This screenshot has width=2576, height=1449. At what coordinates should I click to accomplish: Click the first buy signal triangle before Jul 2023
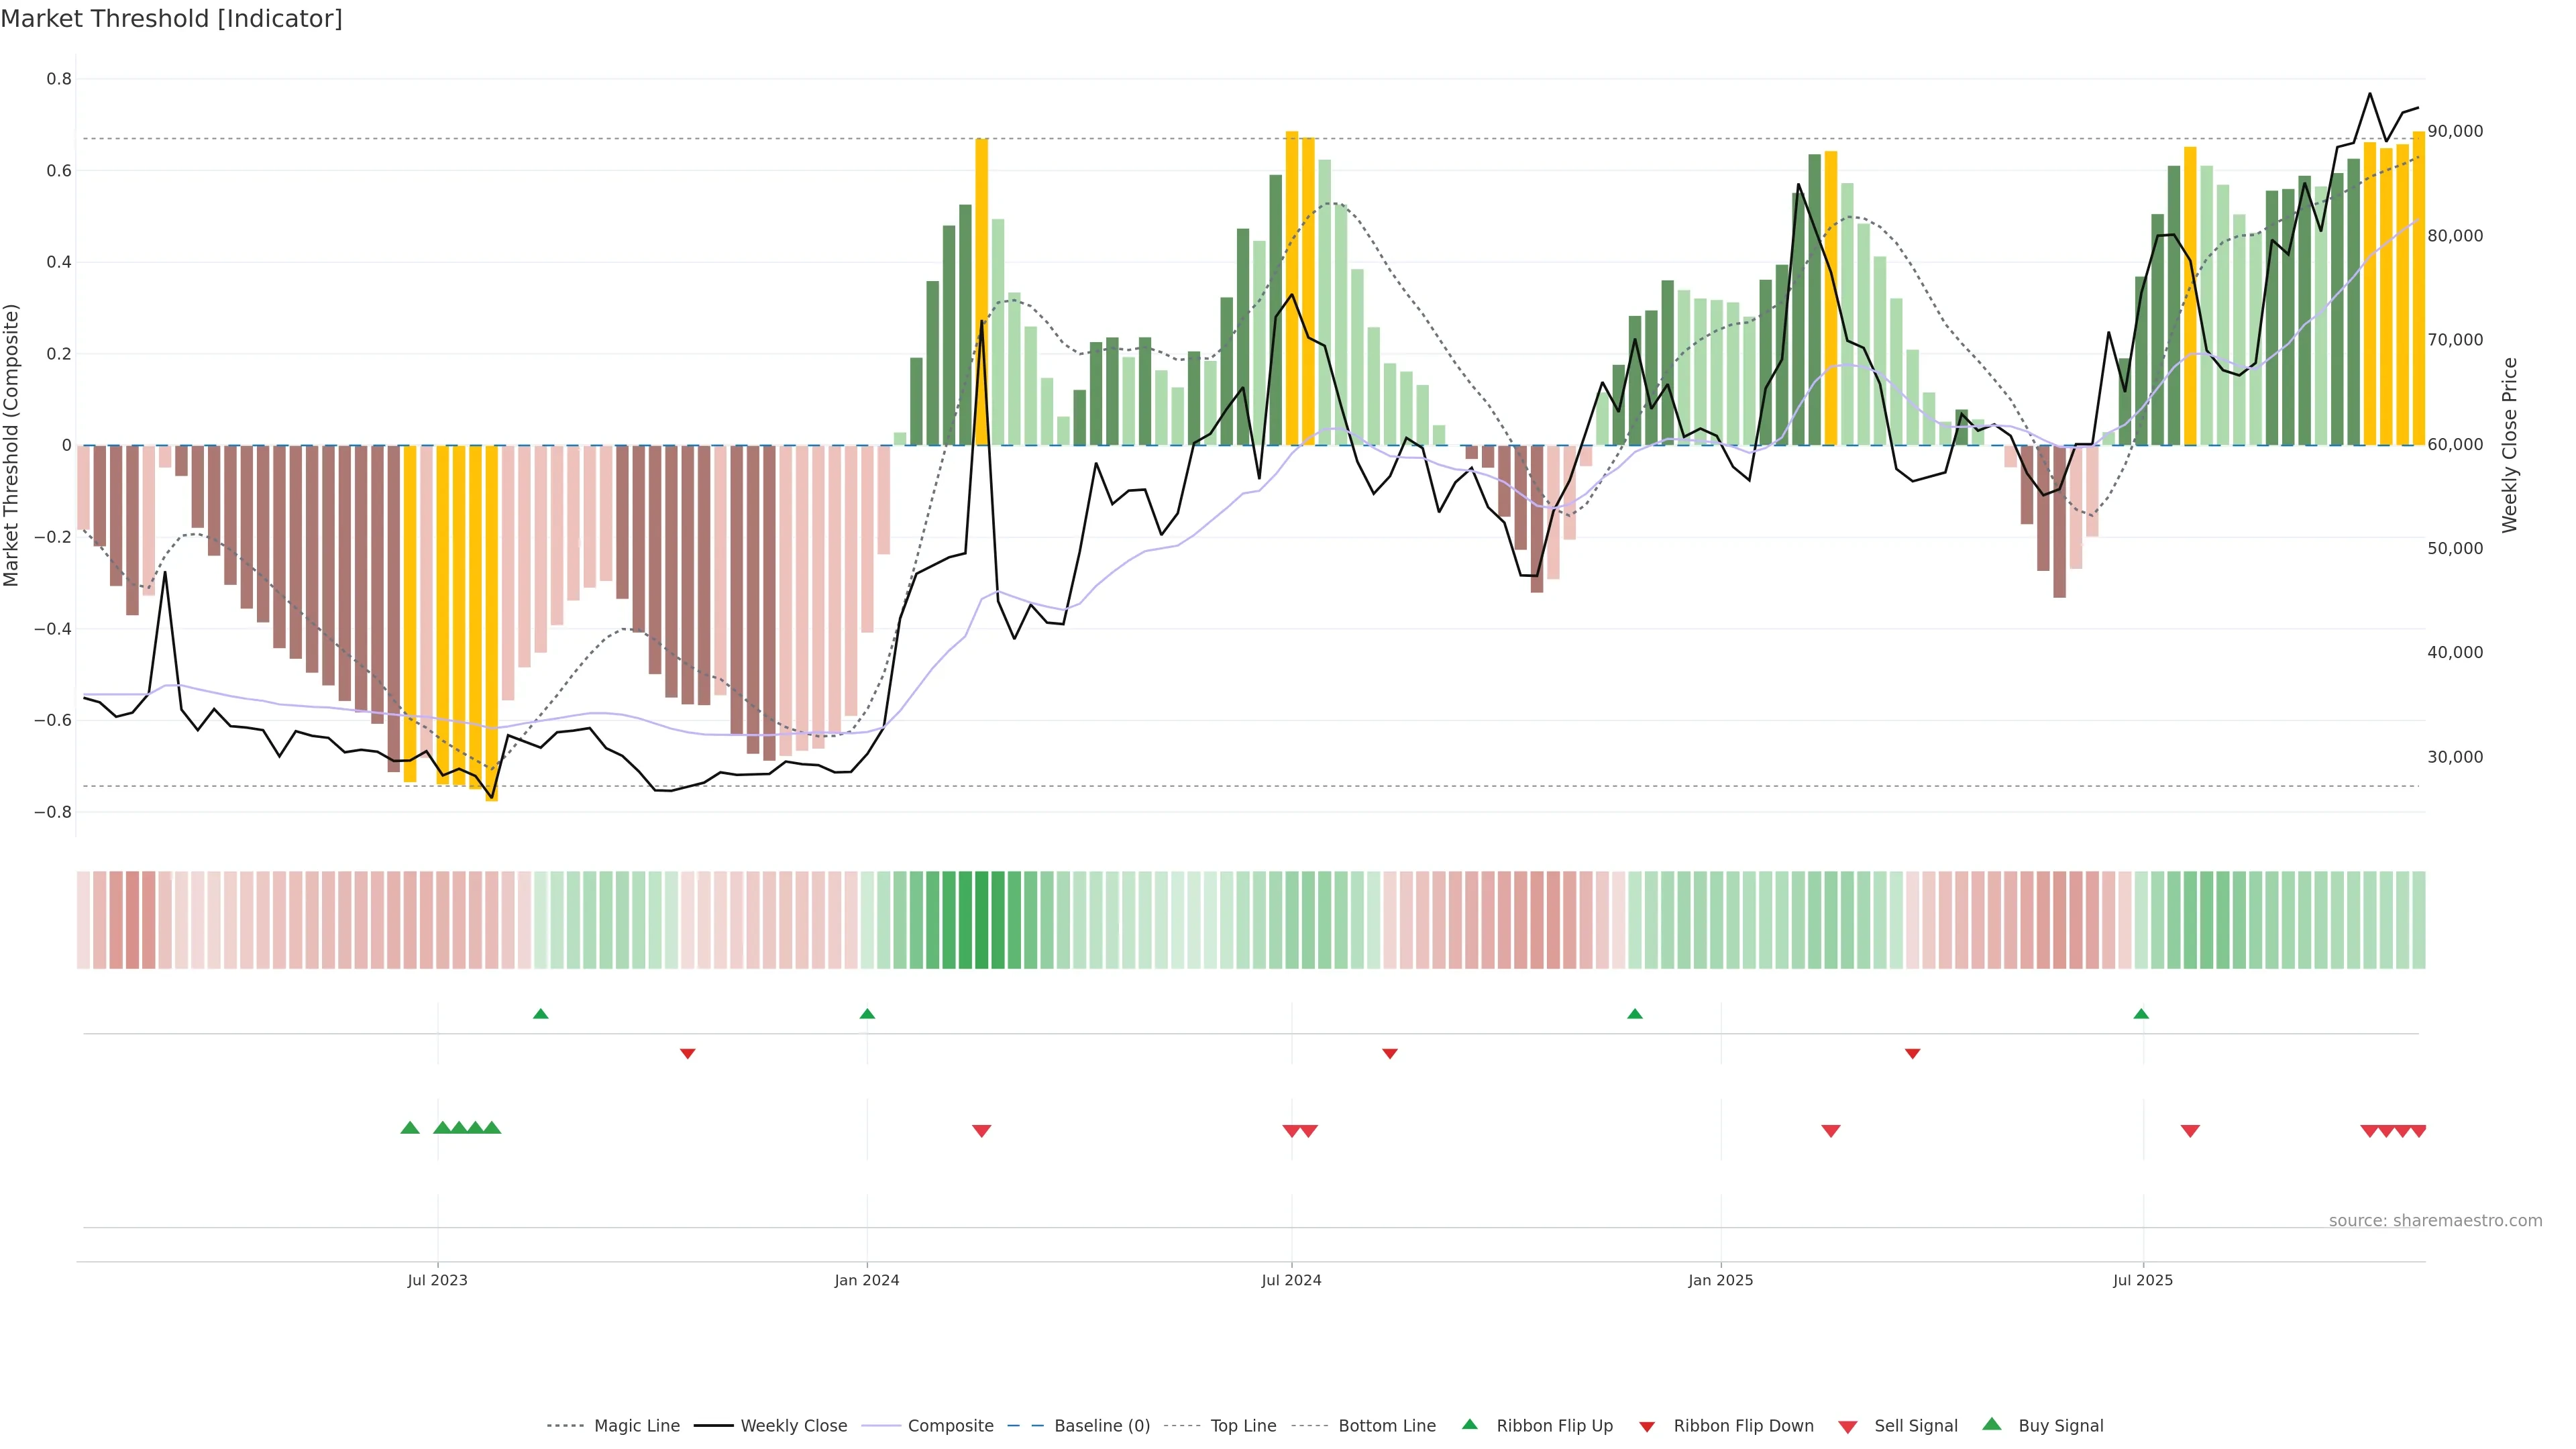(x=410, y=1128)
